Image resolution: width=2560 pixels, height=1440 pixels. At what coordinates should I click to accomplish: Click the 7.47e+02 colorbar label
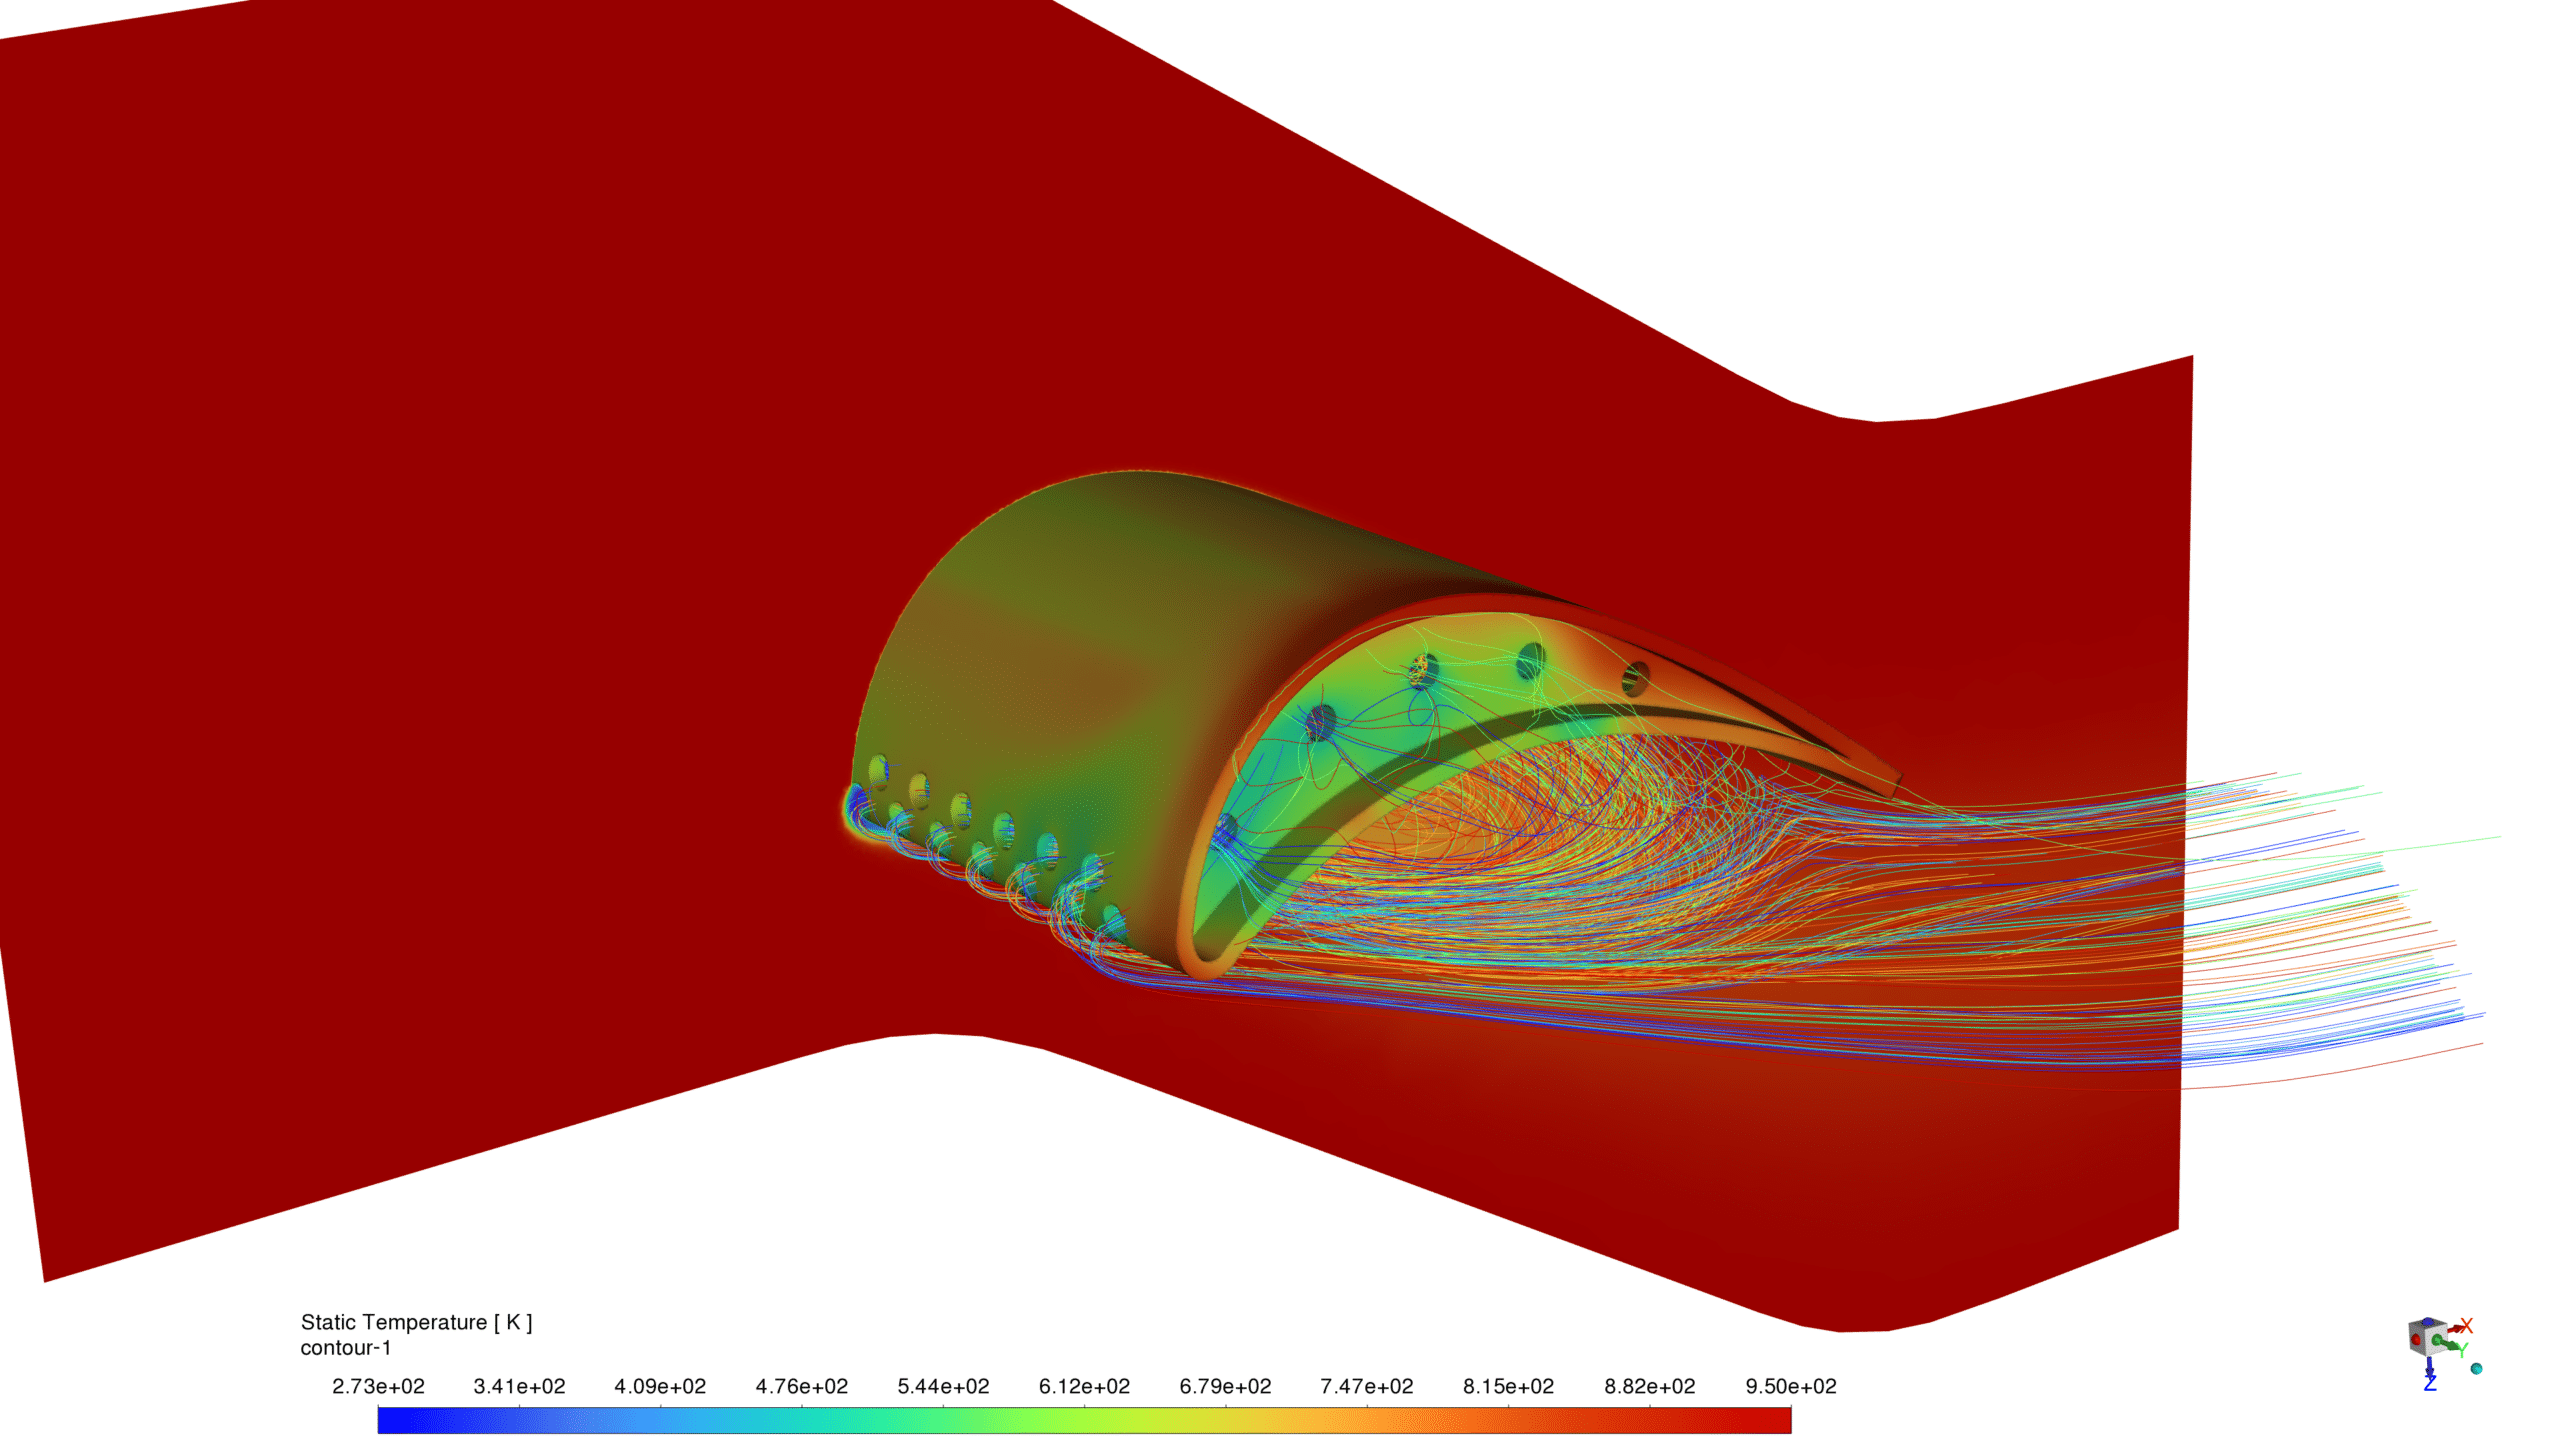click(1366, 1386)
